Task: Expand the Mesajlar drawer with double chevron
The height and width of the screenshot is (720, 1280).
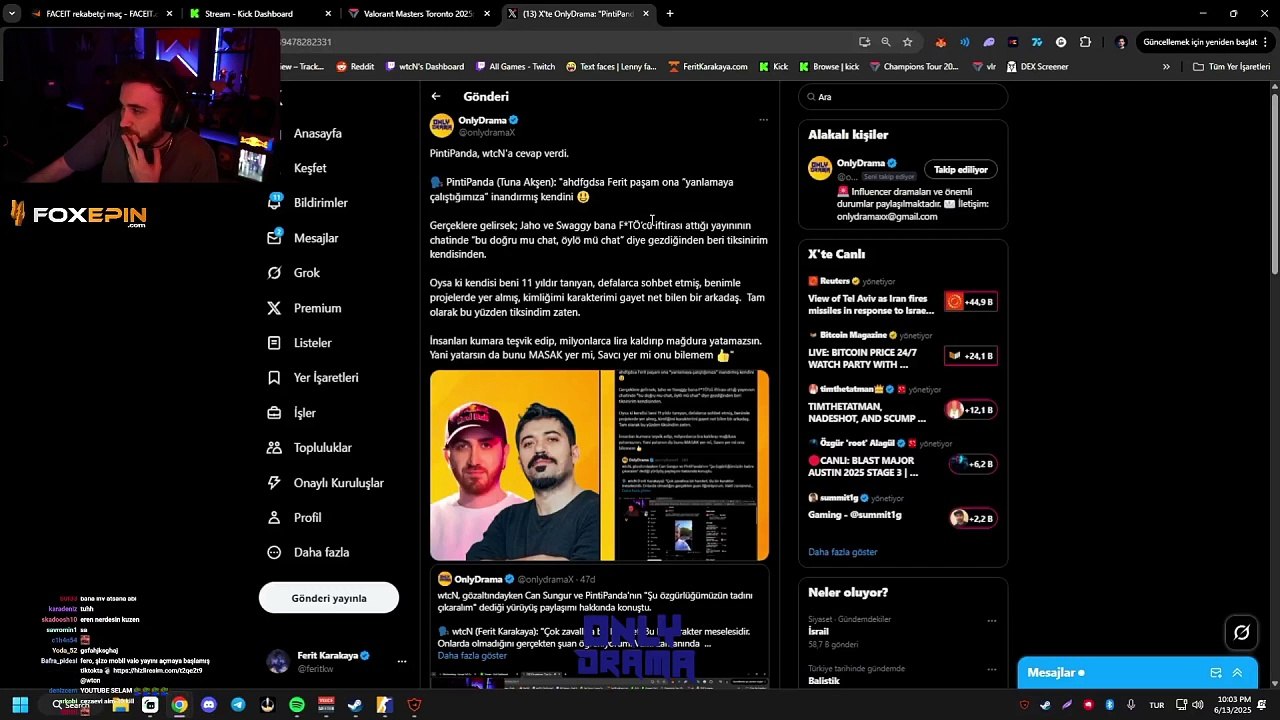Action: (x=1237, y=673)
